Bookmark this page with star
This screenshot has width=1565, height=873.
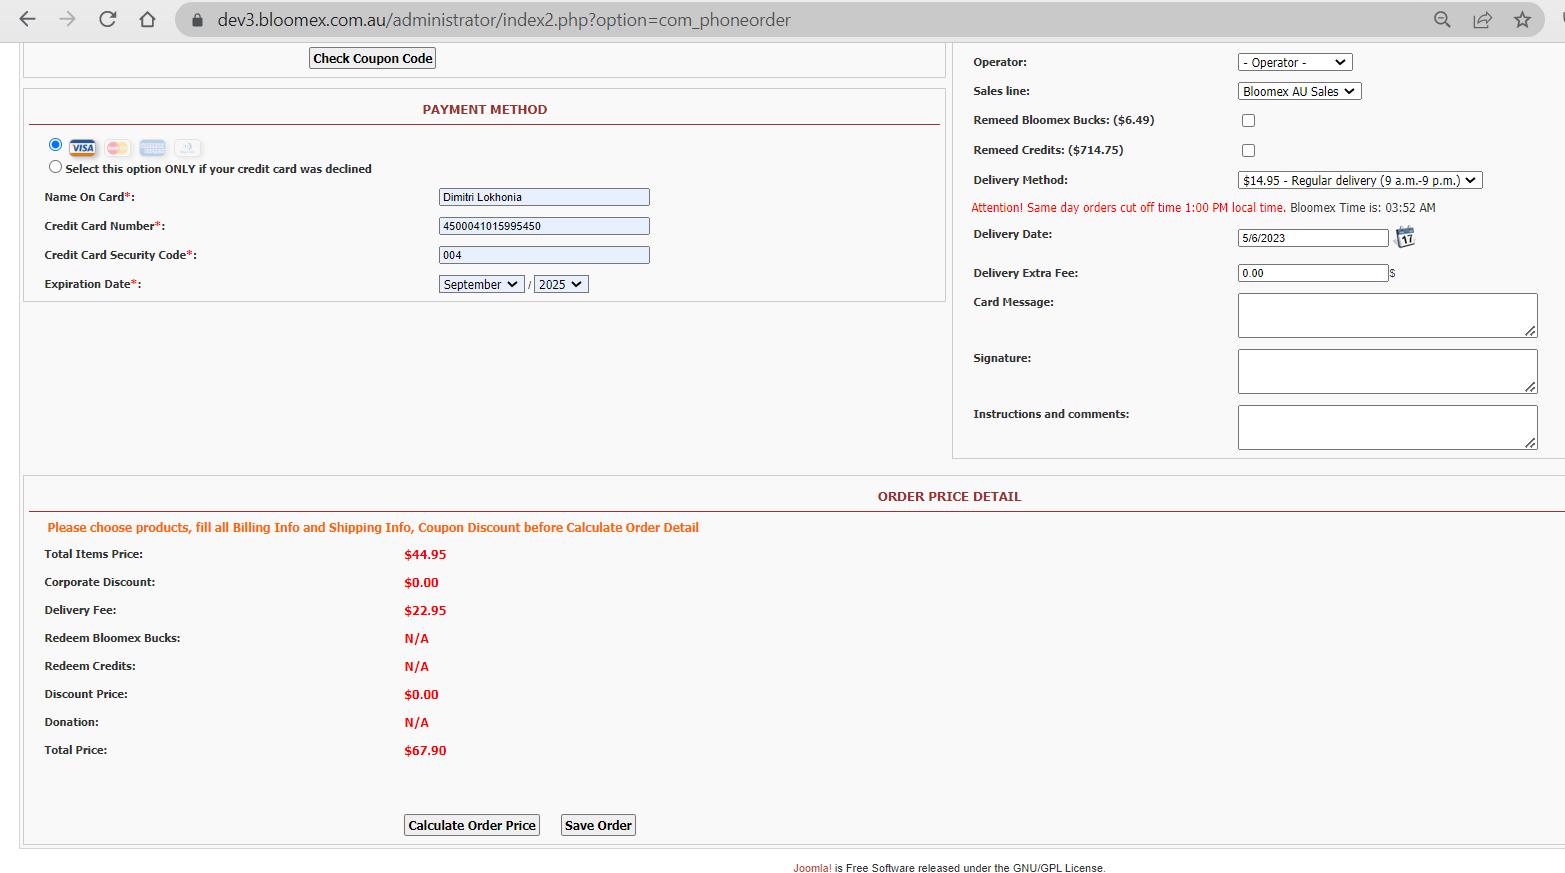(1522, 19)
